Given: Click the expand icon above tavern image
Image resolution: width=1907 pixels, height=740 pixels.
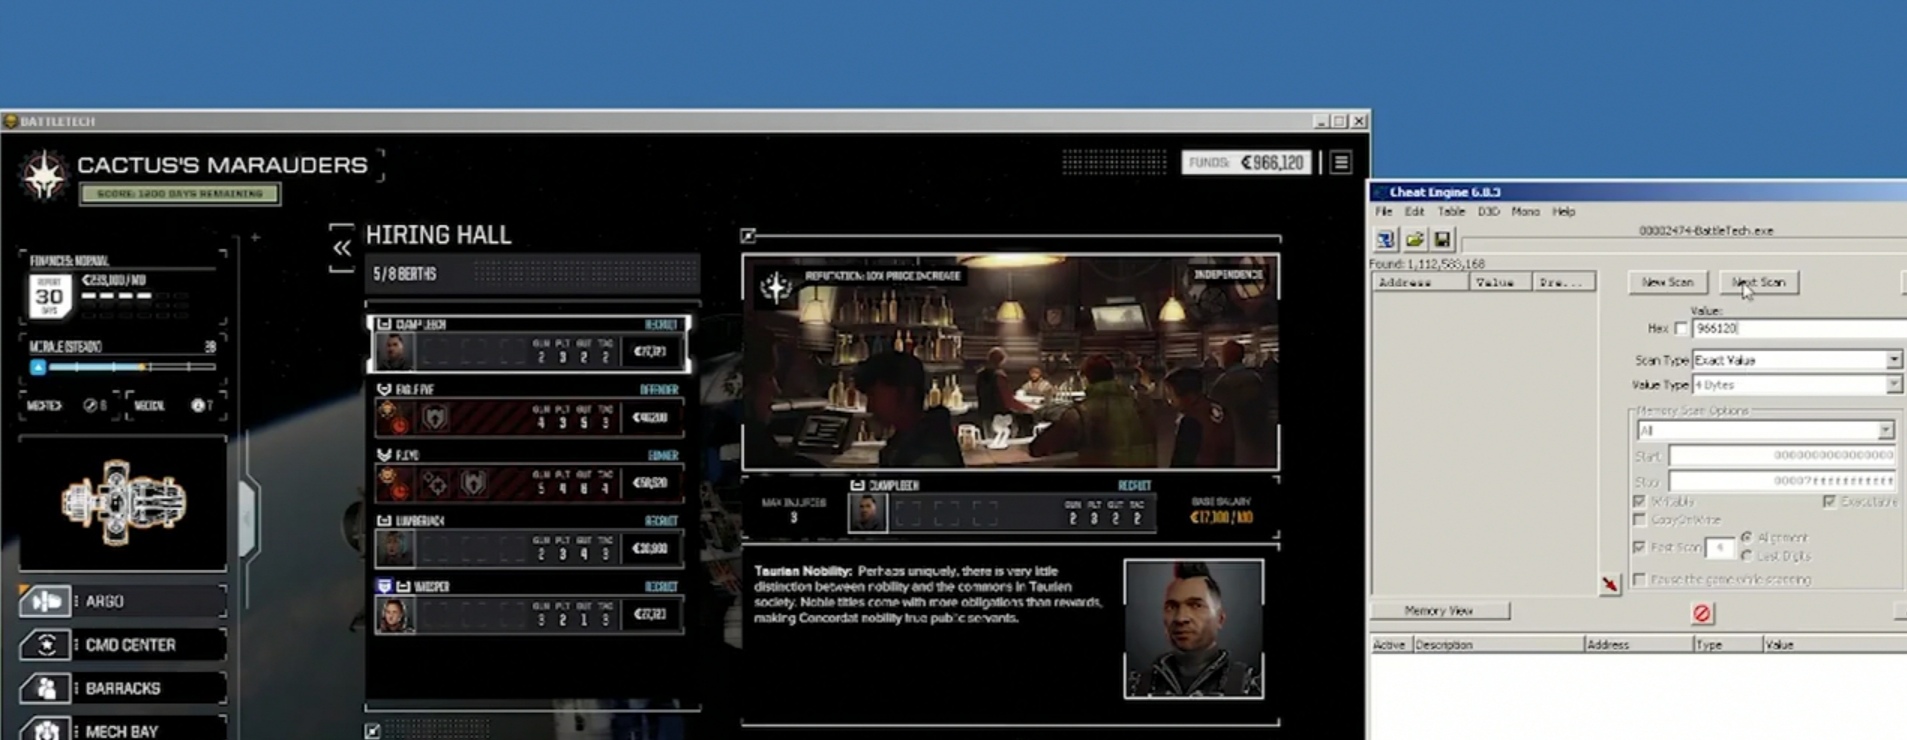Looking at the screenshot, I should (748, 236).
